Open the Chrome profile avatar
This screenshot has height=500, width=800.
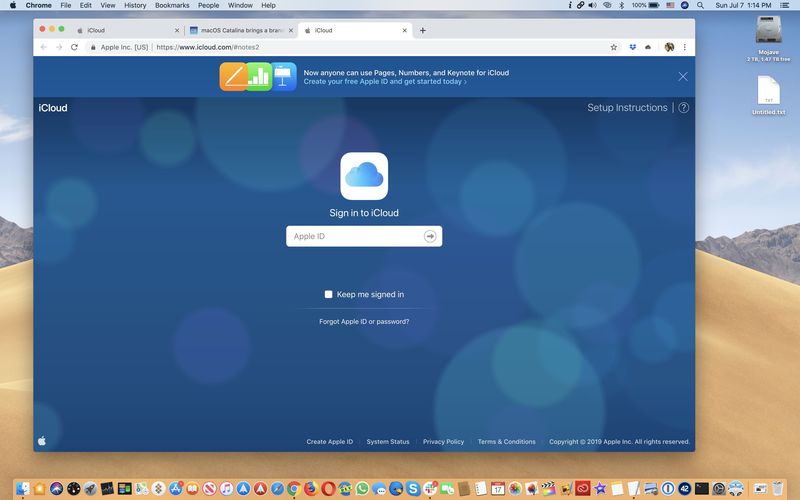669,47
